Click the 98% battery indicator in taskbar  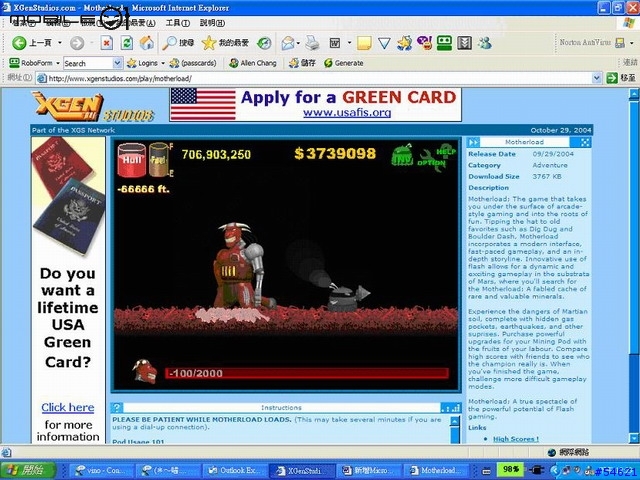click(510, 469)
